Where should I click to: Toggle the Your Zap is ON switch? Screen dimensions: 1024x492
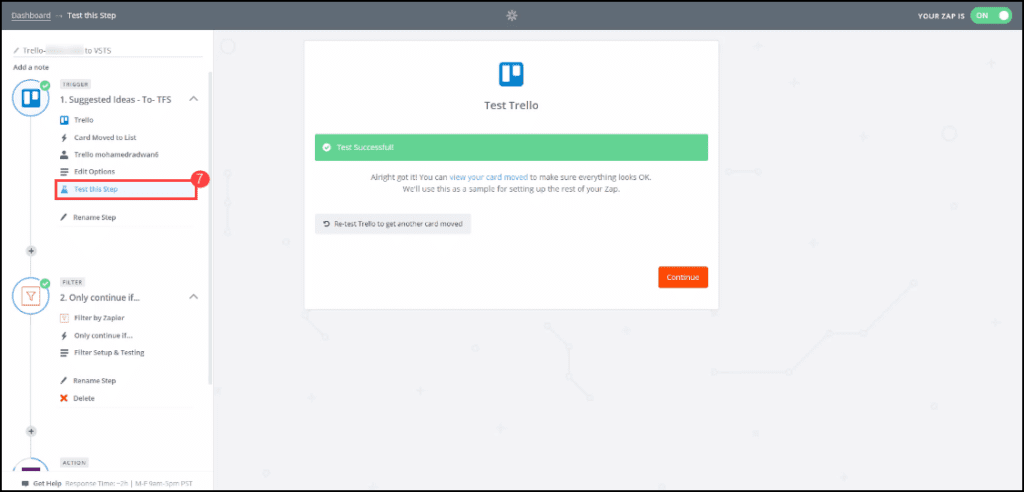click(991, 16)
